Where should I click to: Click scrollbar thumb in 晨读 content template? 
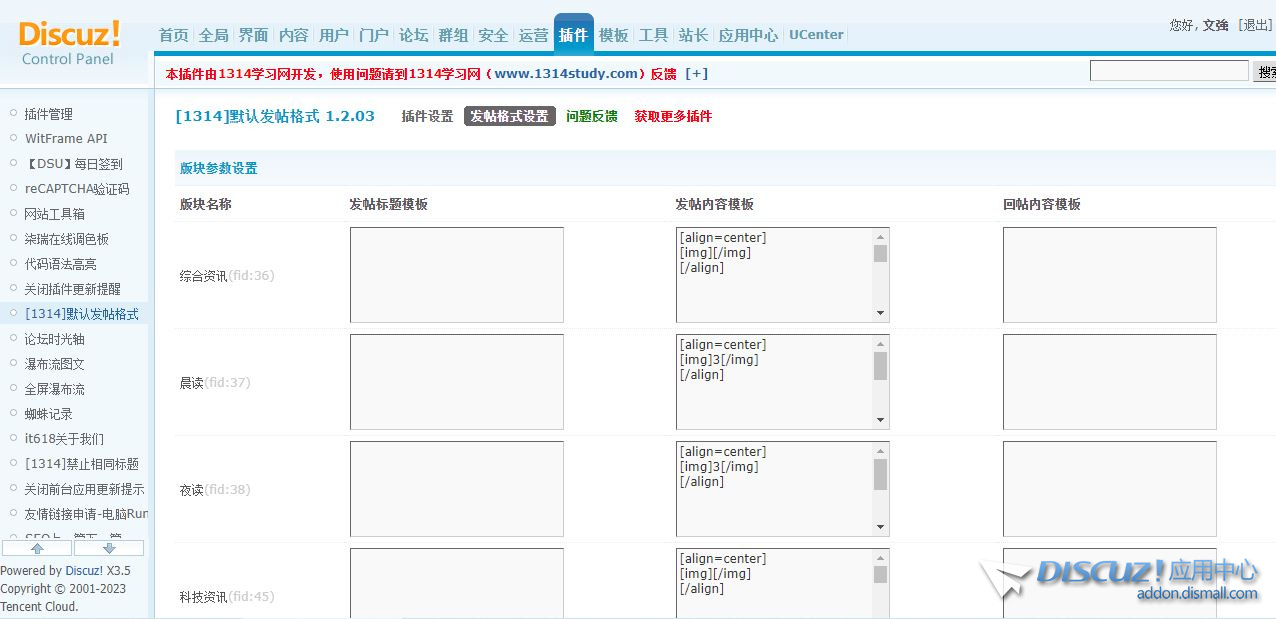(880, 365)
